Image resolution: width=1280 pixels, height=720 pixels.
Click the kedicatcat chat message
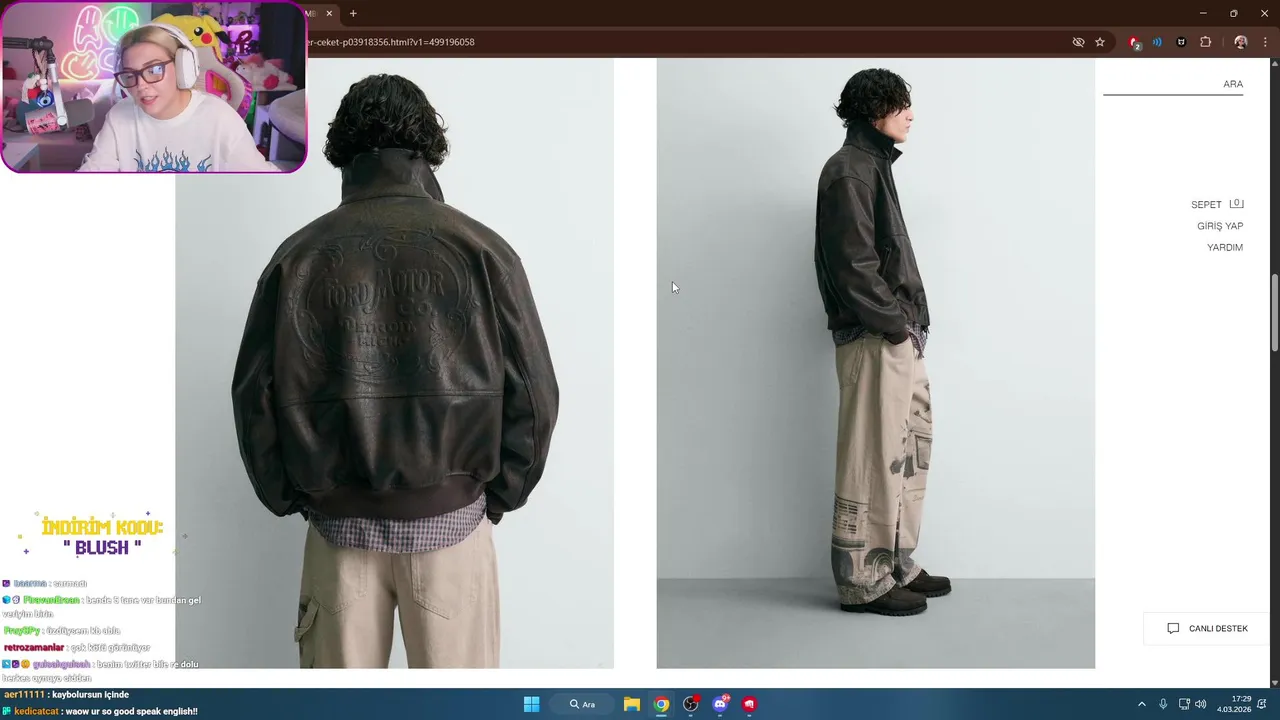point(100,711)
